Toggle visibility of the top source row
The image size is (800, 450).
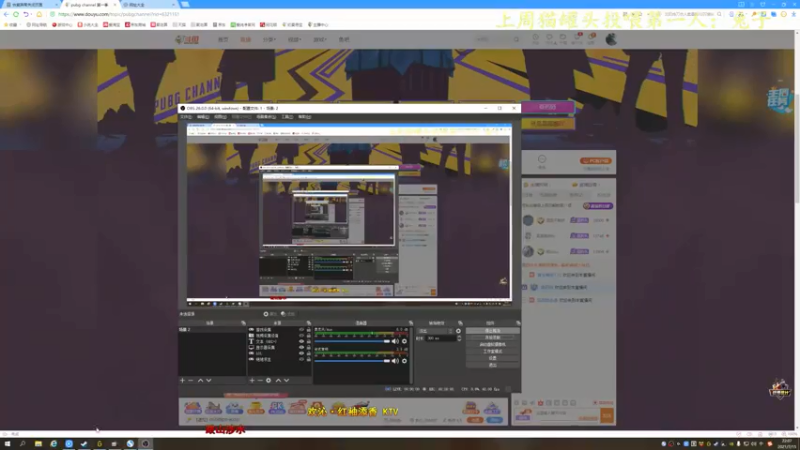301,330
